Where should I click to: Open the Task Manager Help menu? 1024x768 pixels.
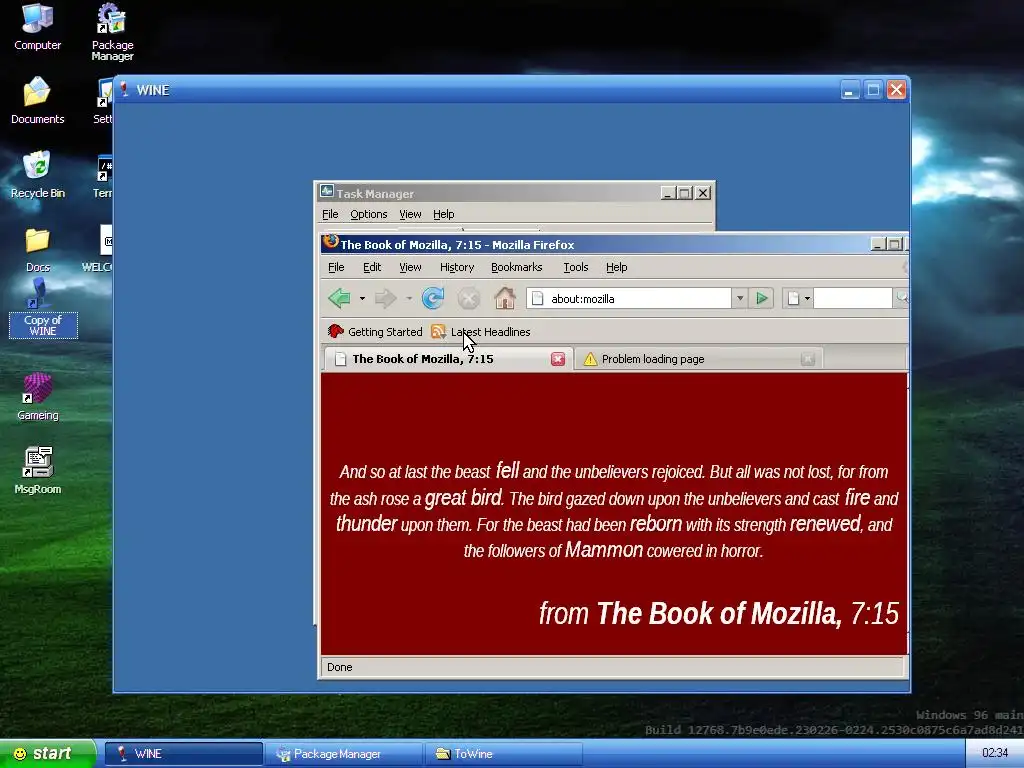443,214
